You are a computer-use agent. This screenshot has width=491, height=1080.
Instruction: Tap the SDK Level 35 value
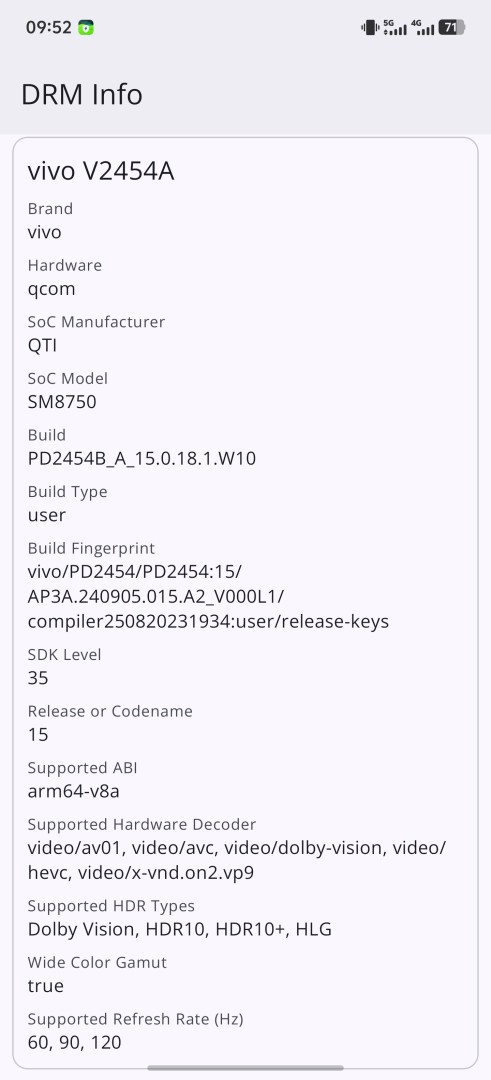(x=38, y=678)
